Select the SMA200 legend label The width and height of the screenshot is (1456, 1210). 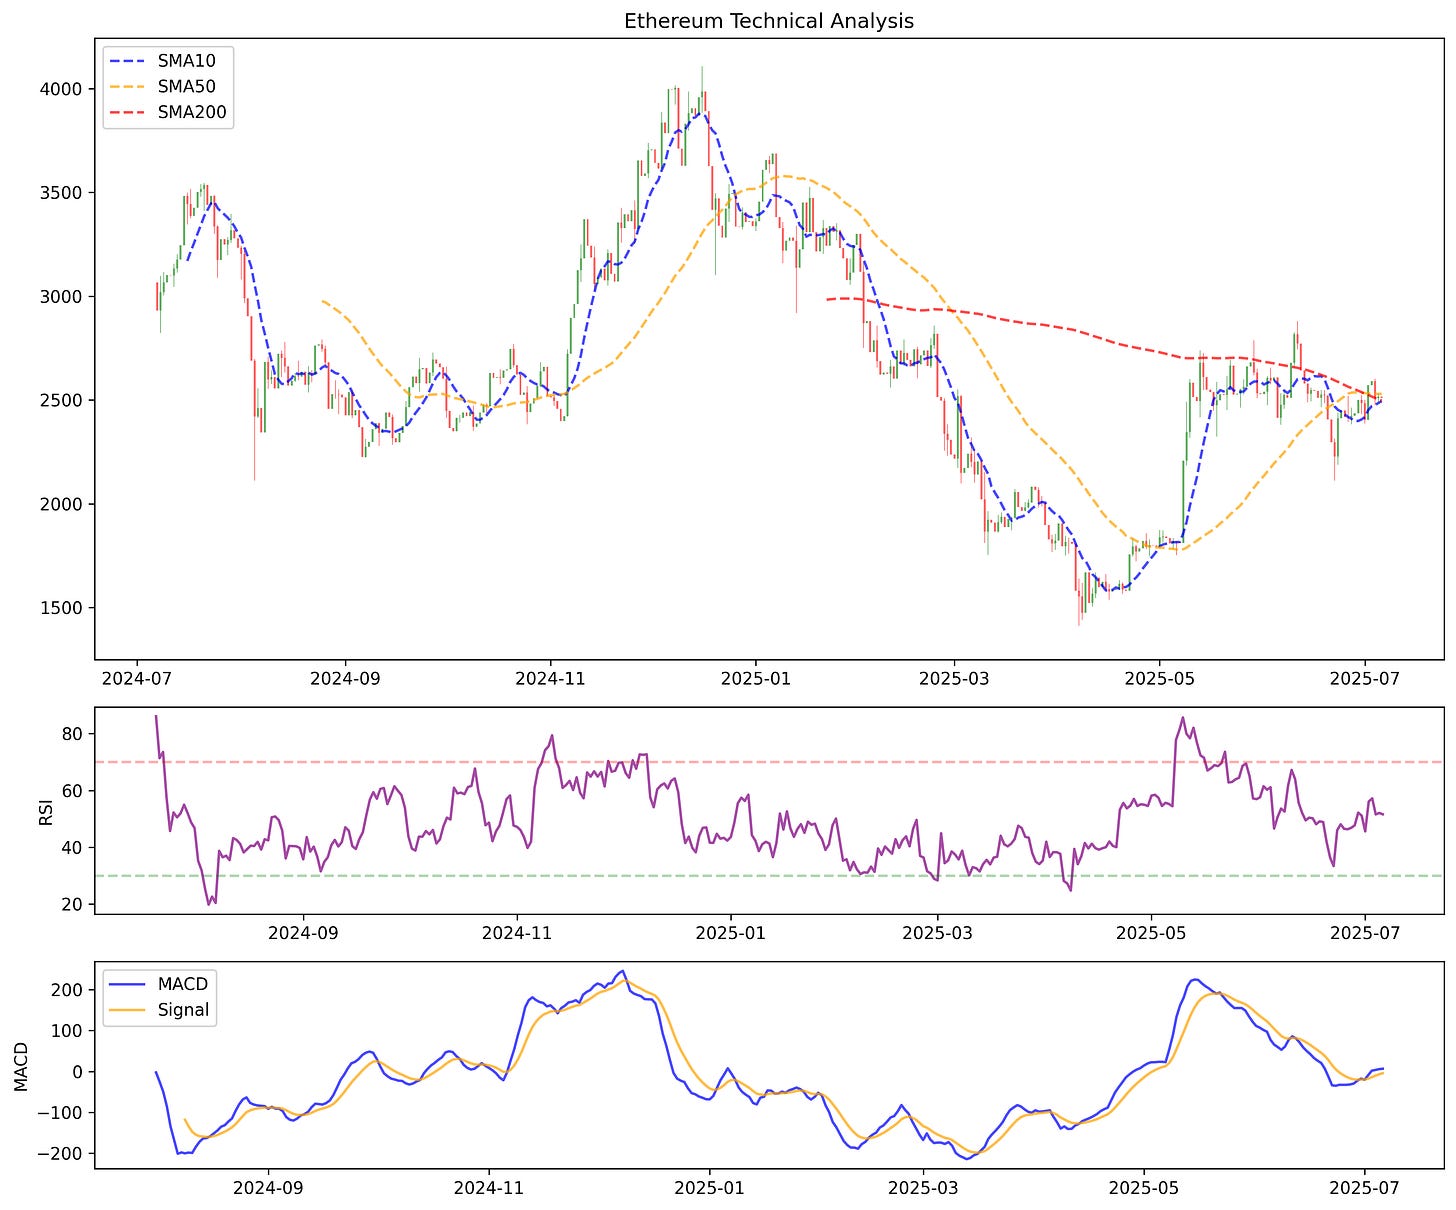192,113
